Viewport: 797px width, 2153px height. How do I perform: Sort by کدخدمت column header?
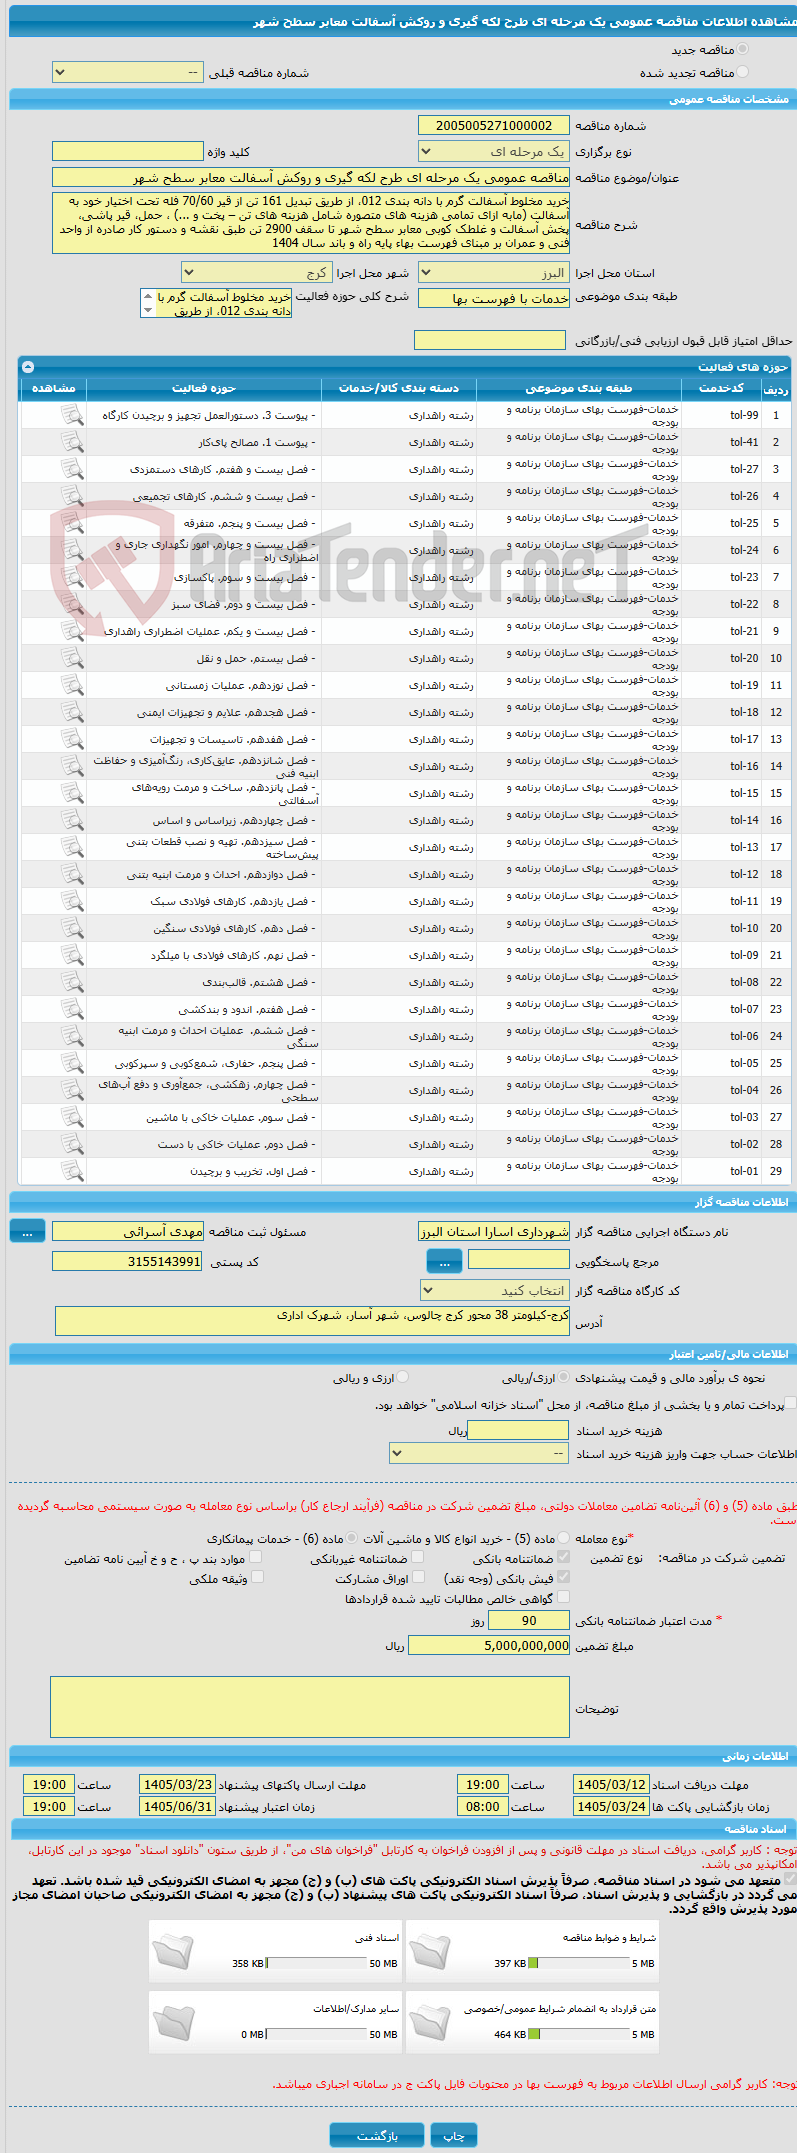pyautogui.click(x=721, y=388)
